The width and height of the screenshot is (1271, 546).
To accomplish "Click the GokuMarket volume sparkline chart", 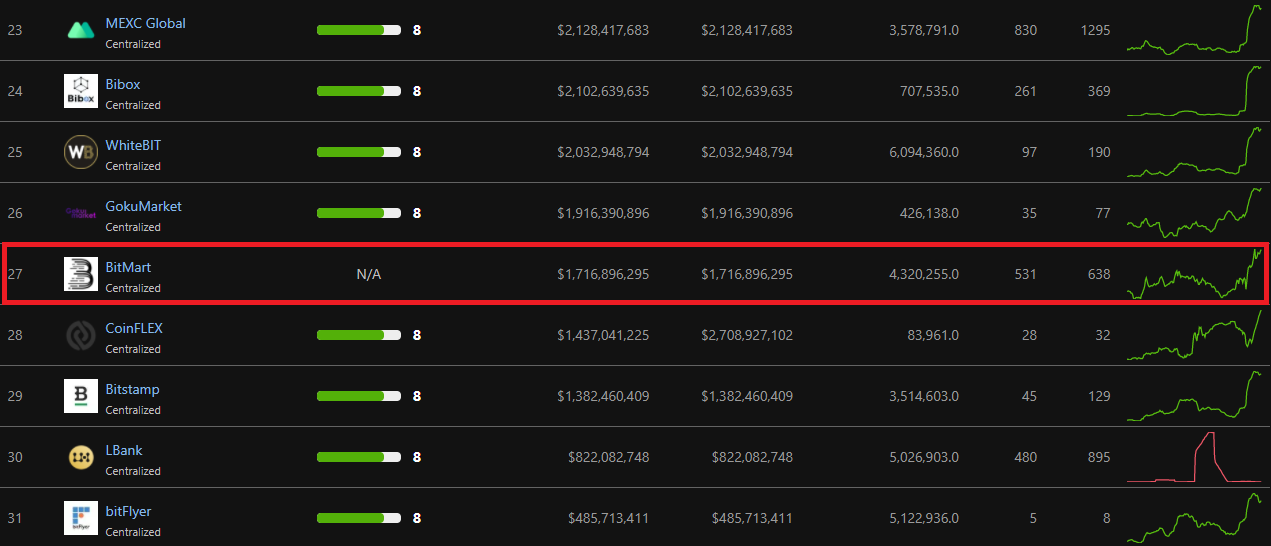I will pyautogui.click(x=1194, y=212).
